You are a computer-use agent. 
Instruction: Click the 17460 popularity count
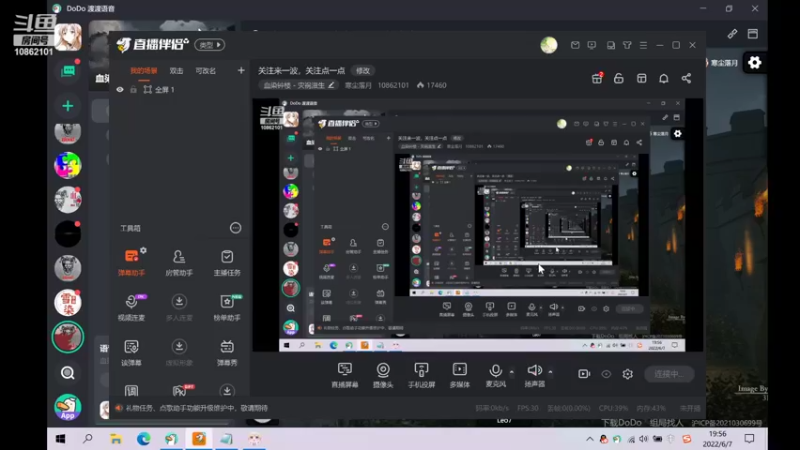tap(432, 85)
